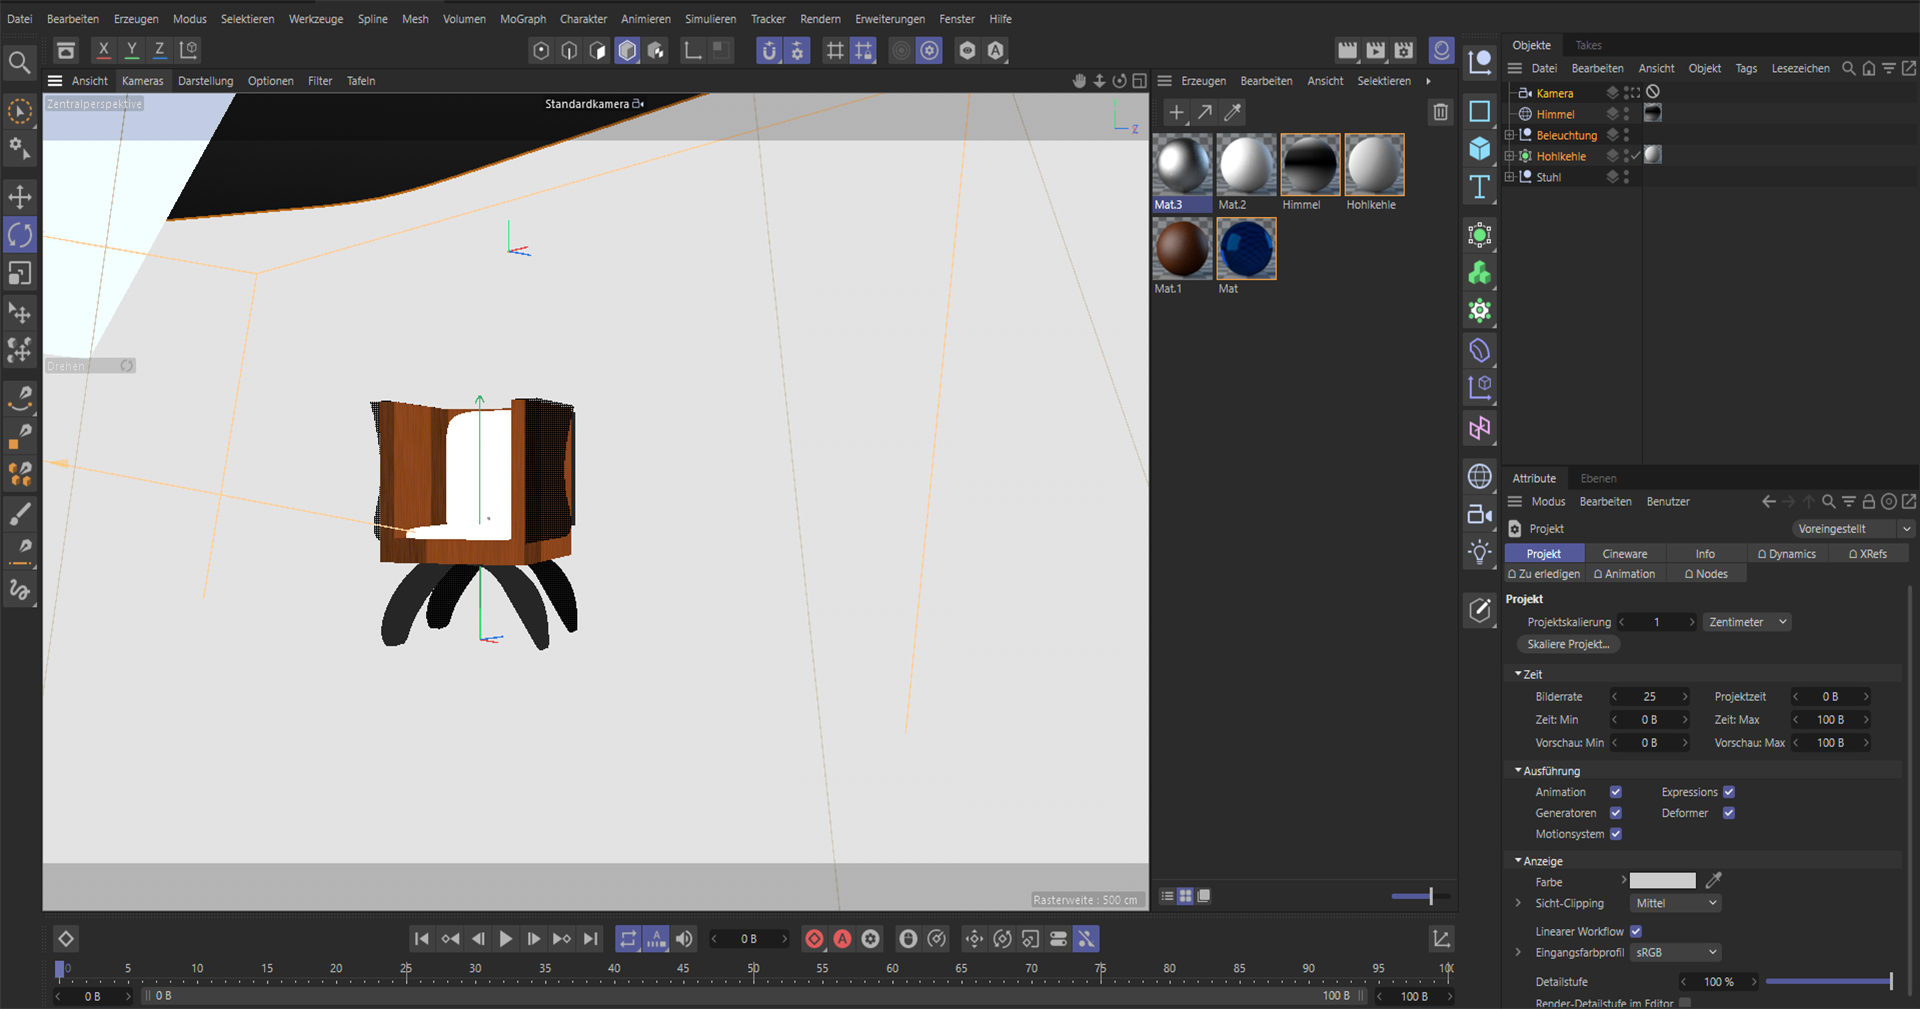Open the Eingangsfarbprofil sRGB dropdown
This screenshot has width=1920, height=1009.
(x=1675, y=952)
